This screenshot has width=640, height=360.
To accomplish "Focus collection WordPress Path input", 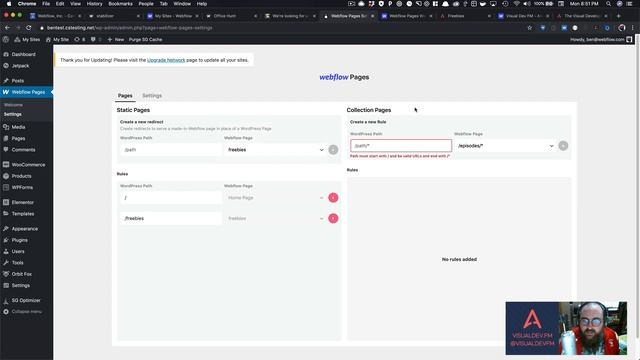I will pyautogui.click(x=401, y=146).
